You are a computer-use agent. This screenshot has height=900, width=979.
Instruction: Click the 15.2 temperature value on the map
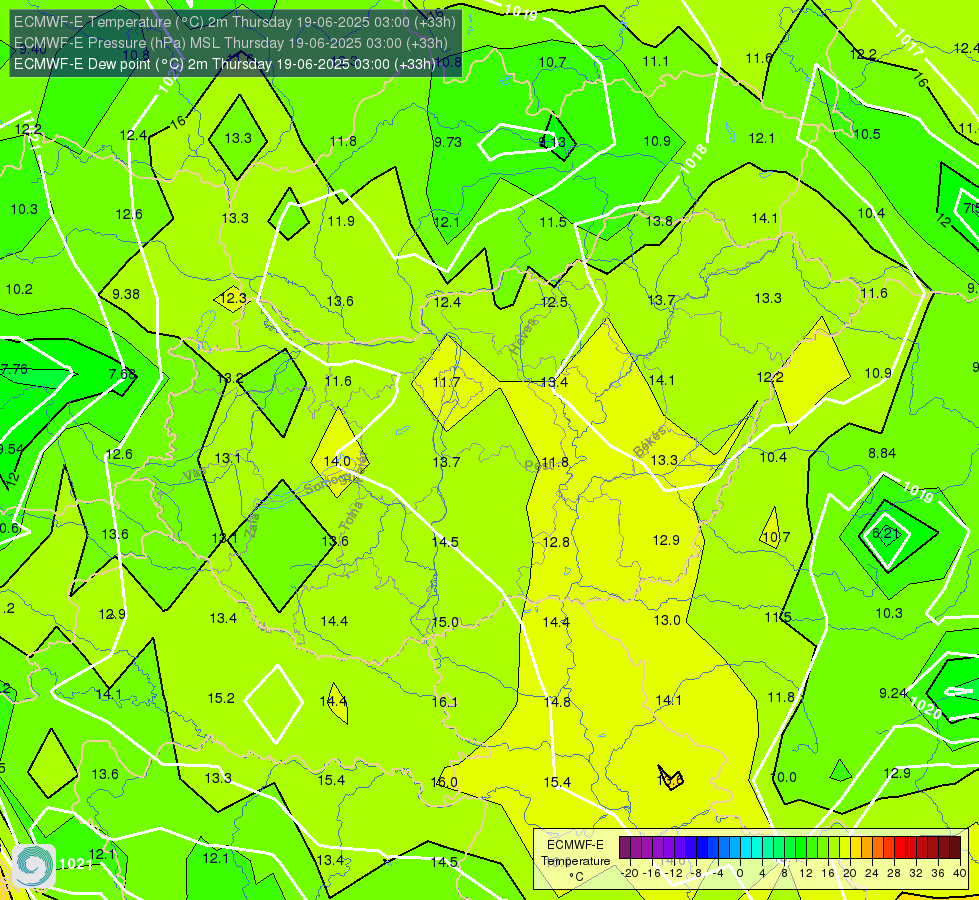221,698
